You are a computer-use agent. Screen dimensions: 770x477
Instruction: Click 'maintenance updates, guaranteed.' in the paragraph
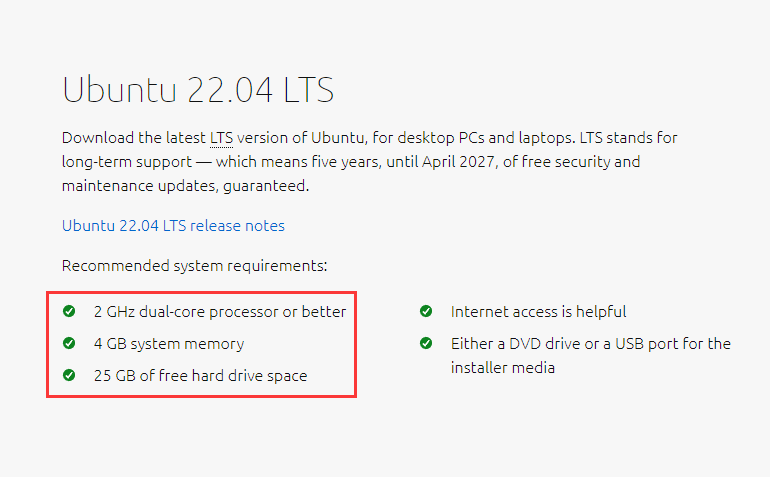186,186
